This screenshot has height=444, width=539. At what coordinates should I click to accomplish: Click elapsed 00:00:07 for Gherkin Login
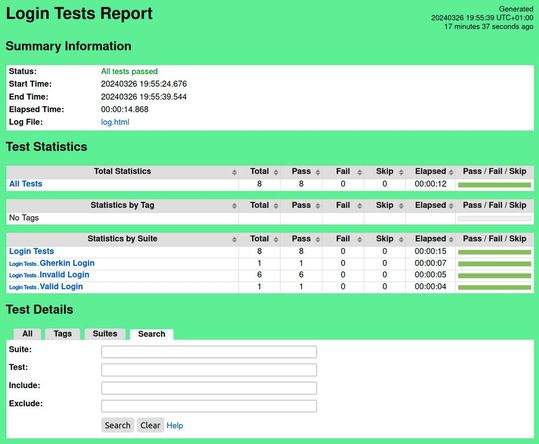430,263
